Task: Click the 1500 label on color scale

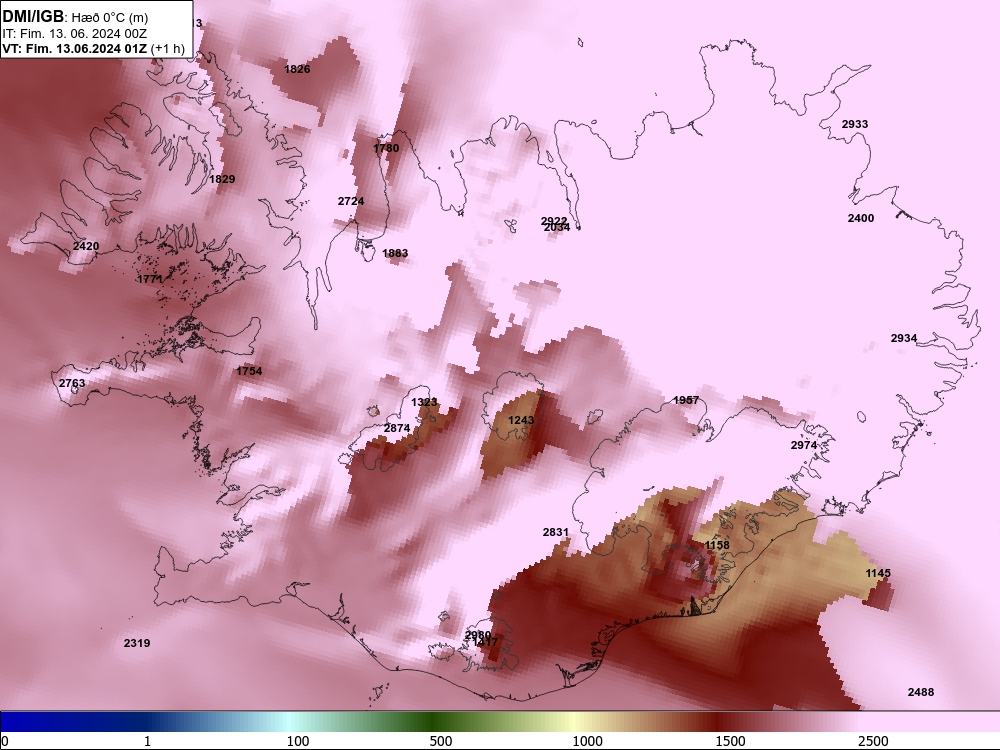Action: point(730,741)
